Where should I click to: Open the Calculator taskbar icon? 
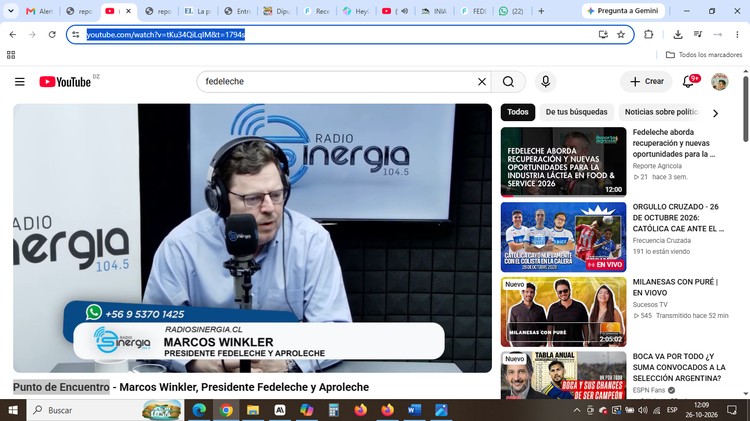[333, 410]
